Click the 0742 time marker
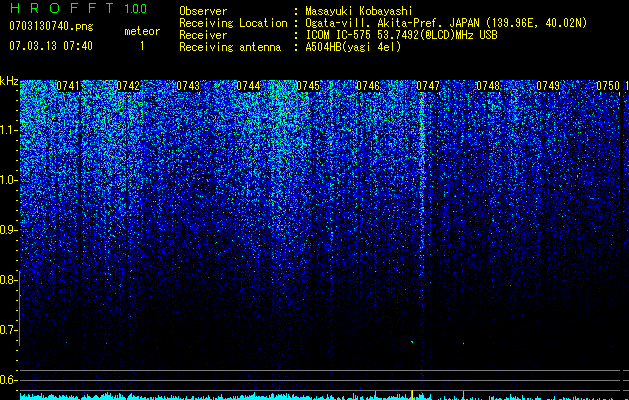629x400 pixels. [128, 86]
